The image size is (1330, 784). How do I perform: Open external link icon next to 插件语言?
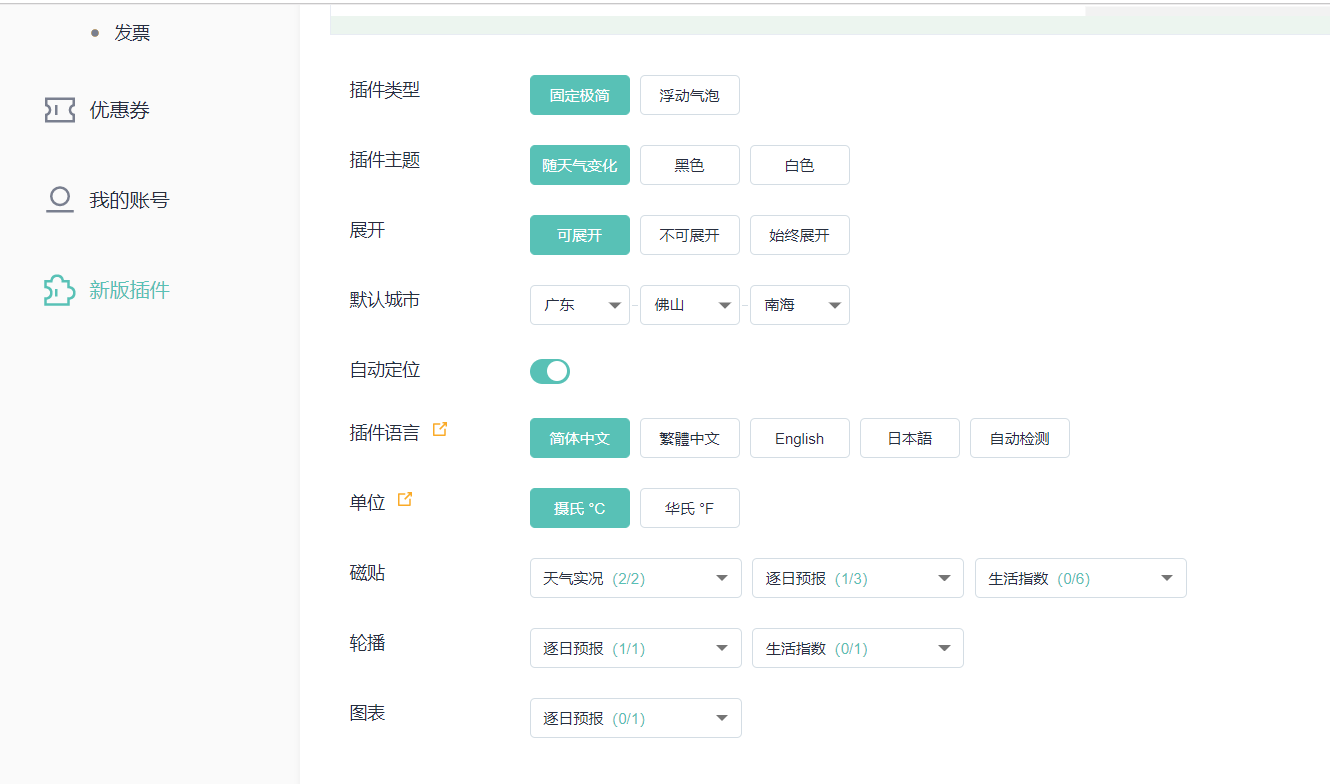[x=440, y=430]
